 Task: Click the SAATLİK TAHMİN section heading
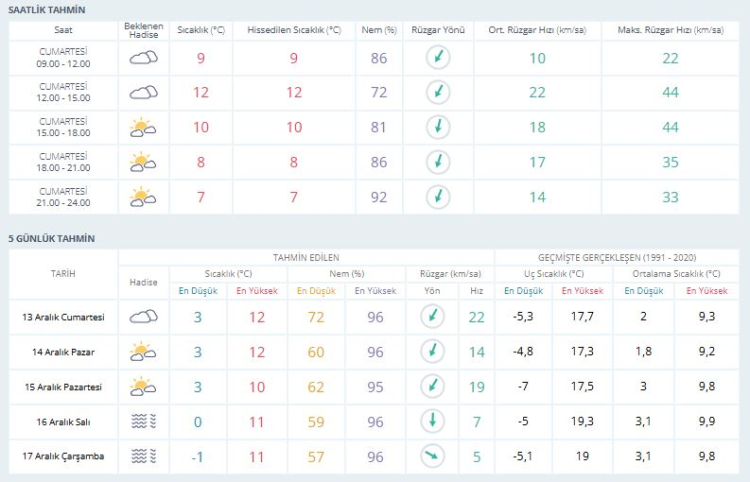pyautogui.click(x=47, y=9)
